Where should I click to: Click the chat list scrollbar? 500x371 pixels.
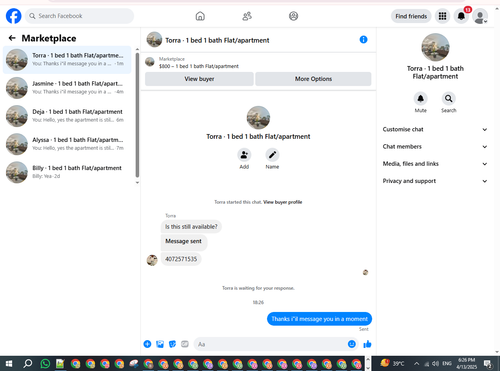[137, 115]
